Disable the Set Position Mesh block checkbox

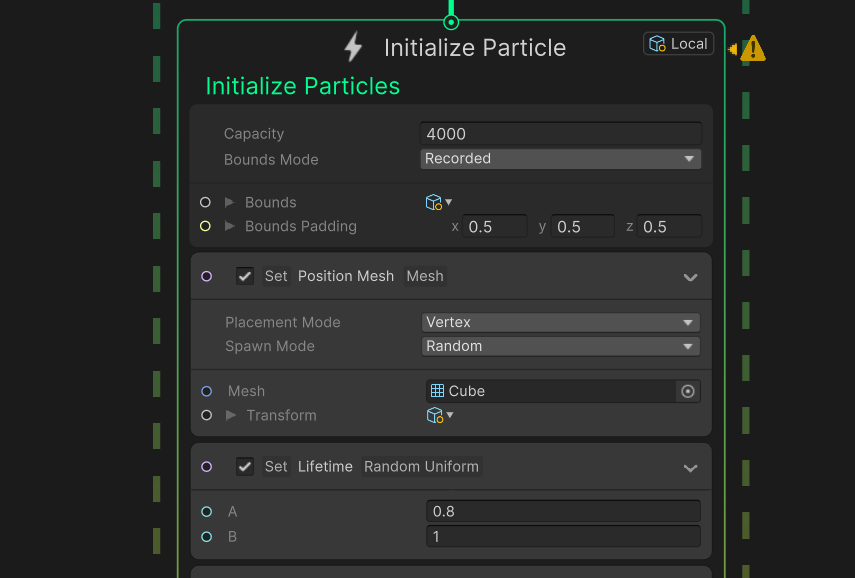coord(245,276)
